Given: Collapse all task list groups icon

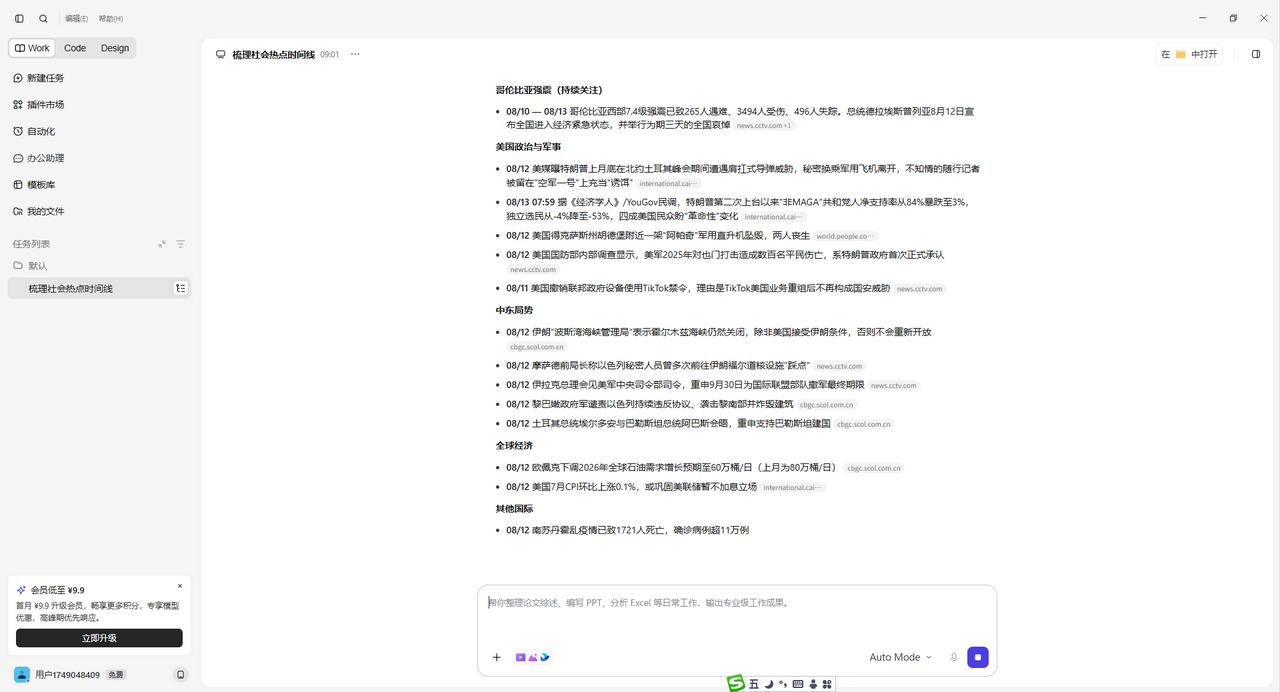Looking at the screenshot, I should (162, 244).
